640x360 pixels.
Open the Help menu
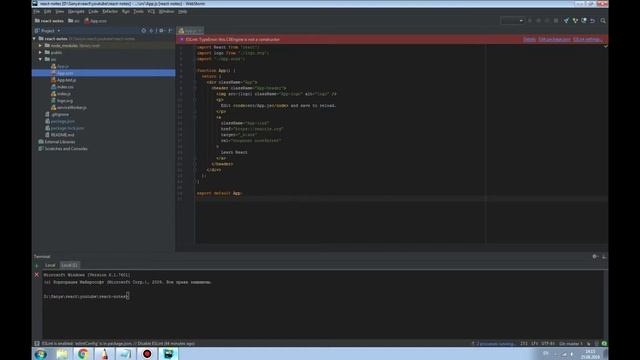click(183, 11)
